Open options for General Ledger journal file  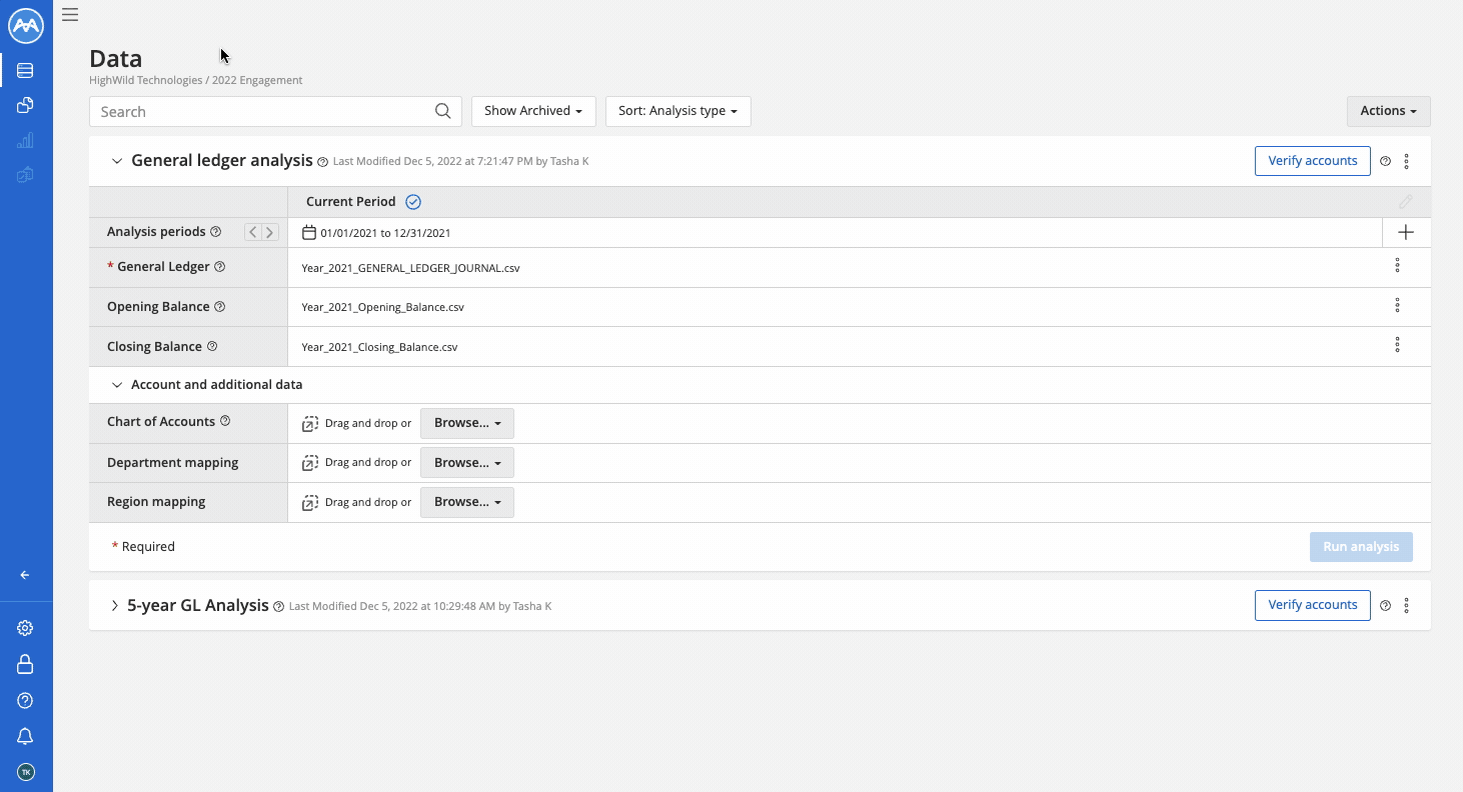tap(1397, 265)
